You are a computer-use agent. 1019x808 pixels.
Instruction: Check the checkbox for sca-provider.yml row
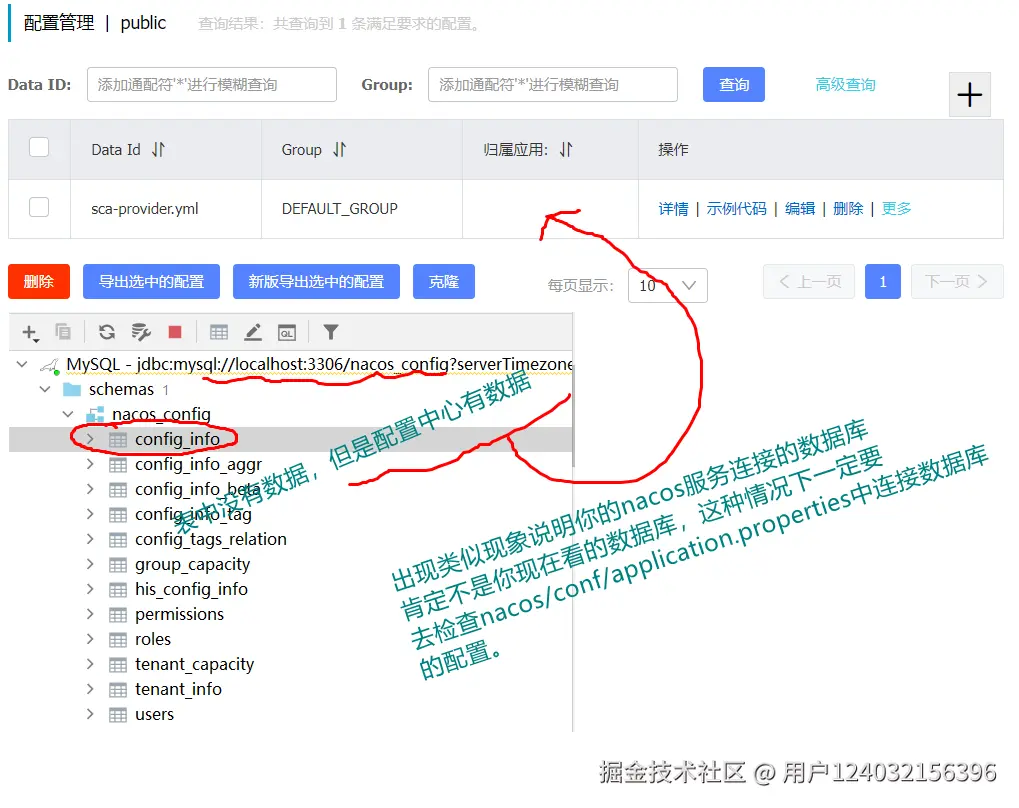pyautogui.click(x=39, y=208)
